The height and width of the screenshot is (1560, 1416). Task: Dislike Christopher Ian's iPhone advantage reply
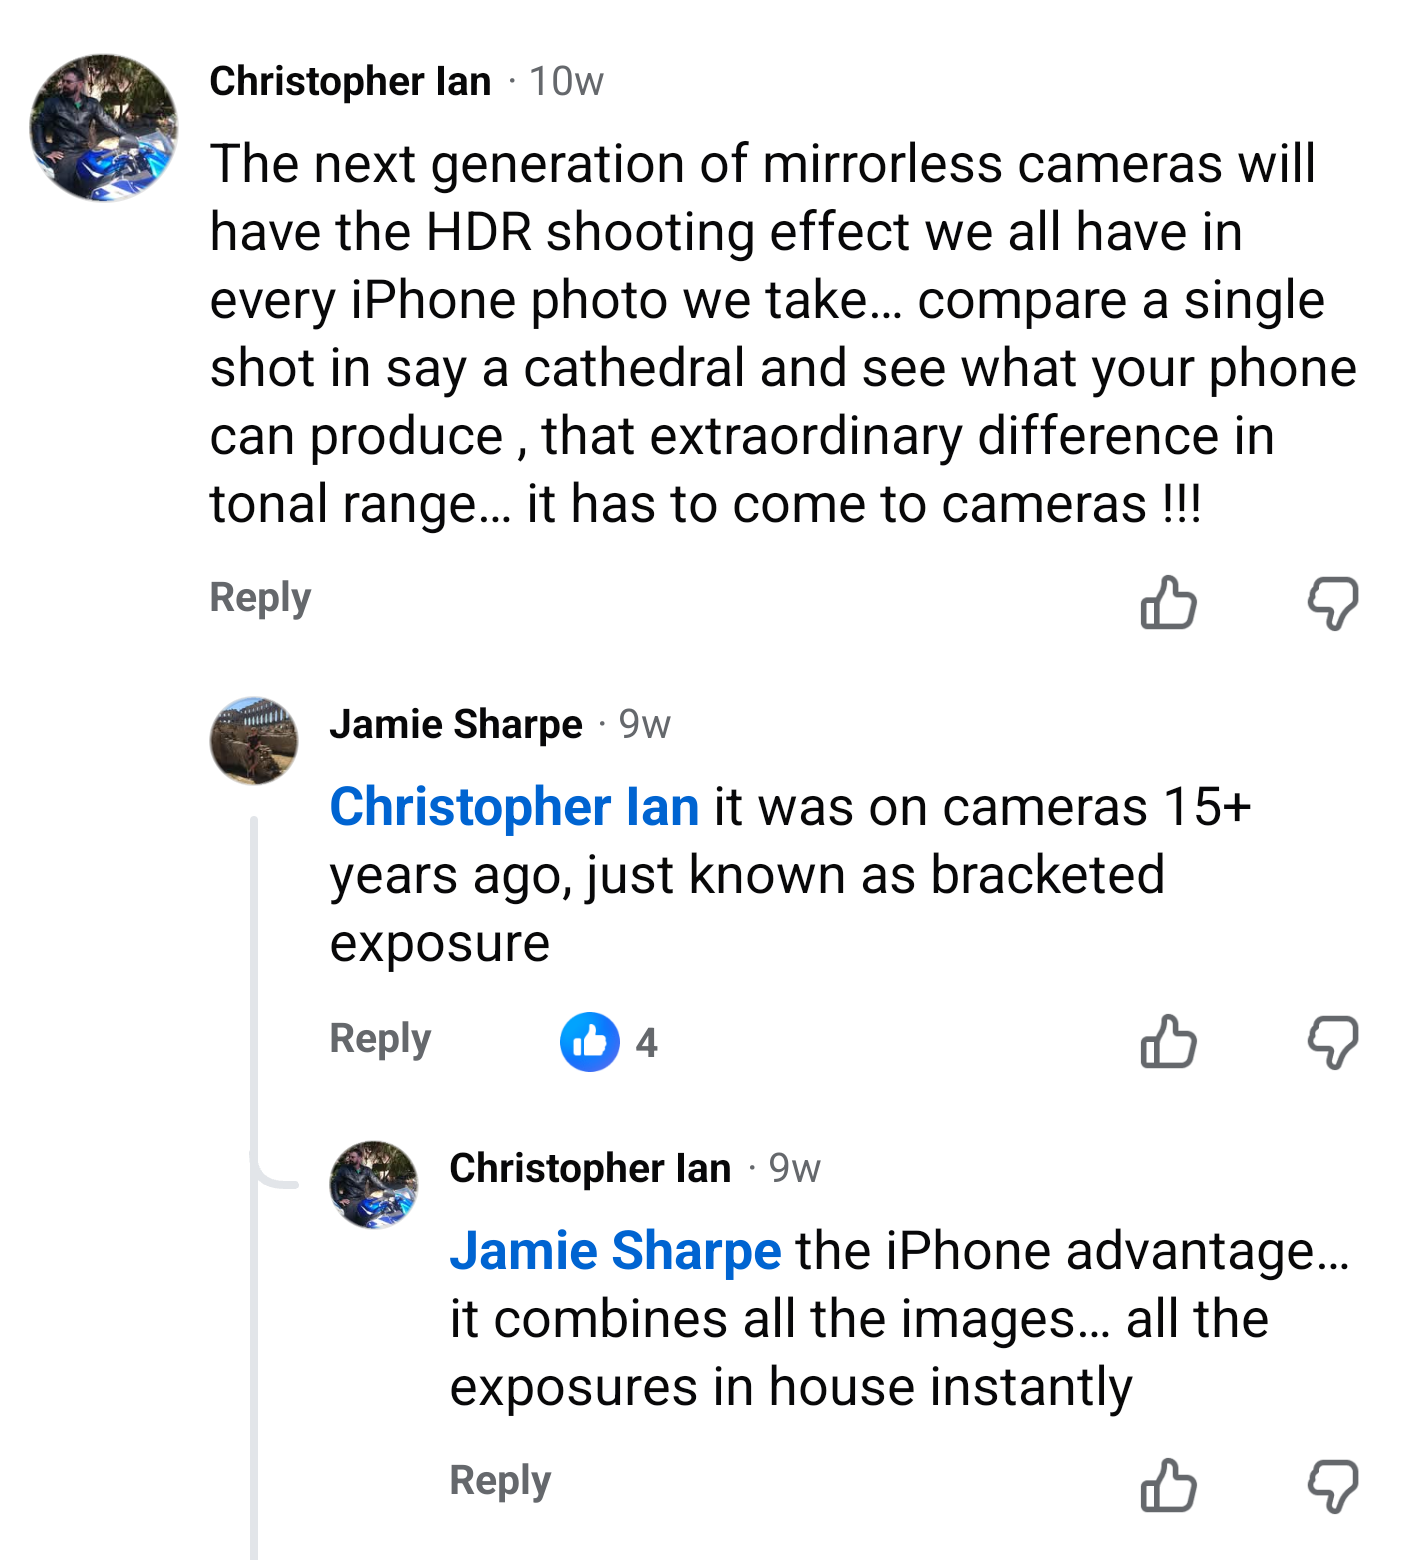[x=1333, y=1485]
